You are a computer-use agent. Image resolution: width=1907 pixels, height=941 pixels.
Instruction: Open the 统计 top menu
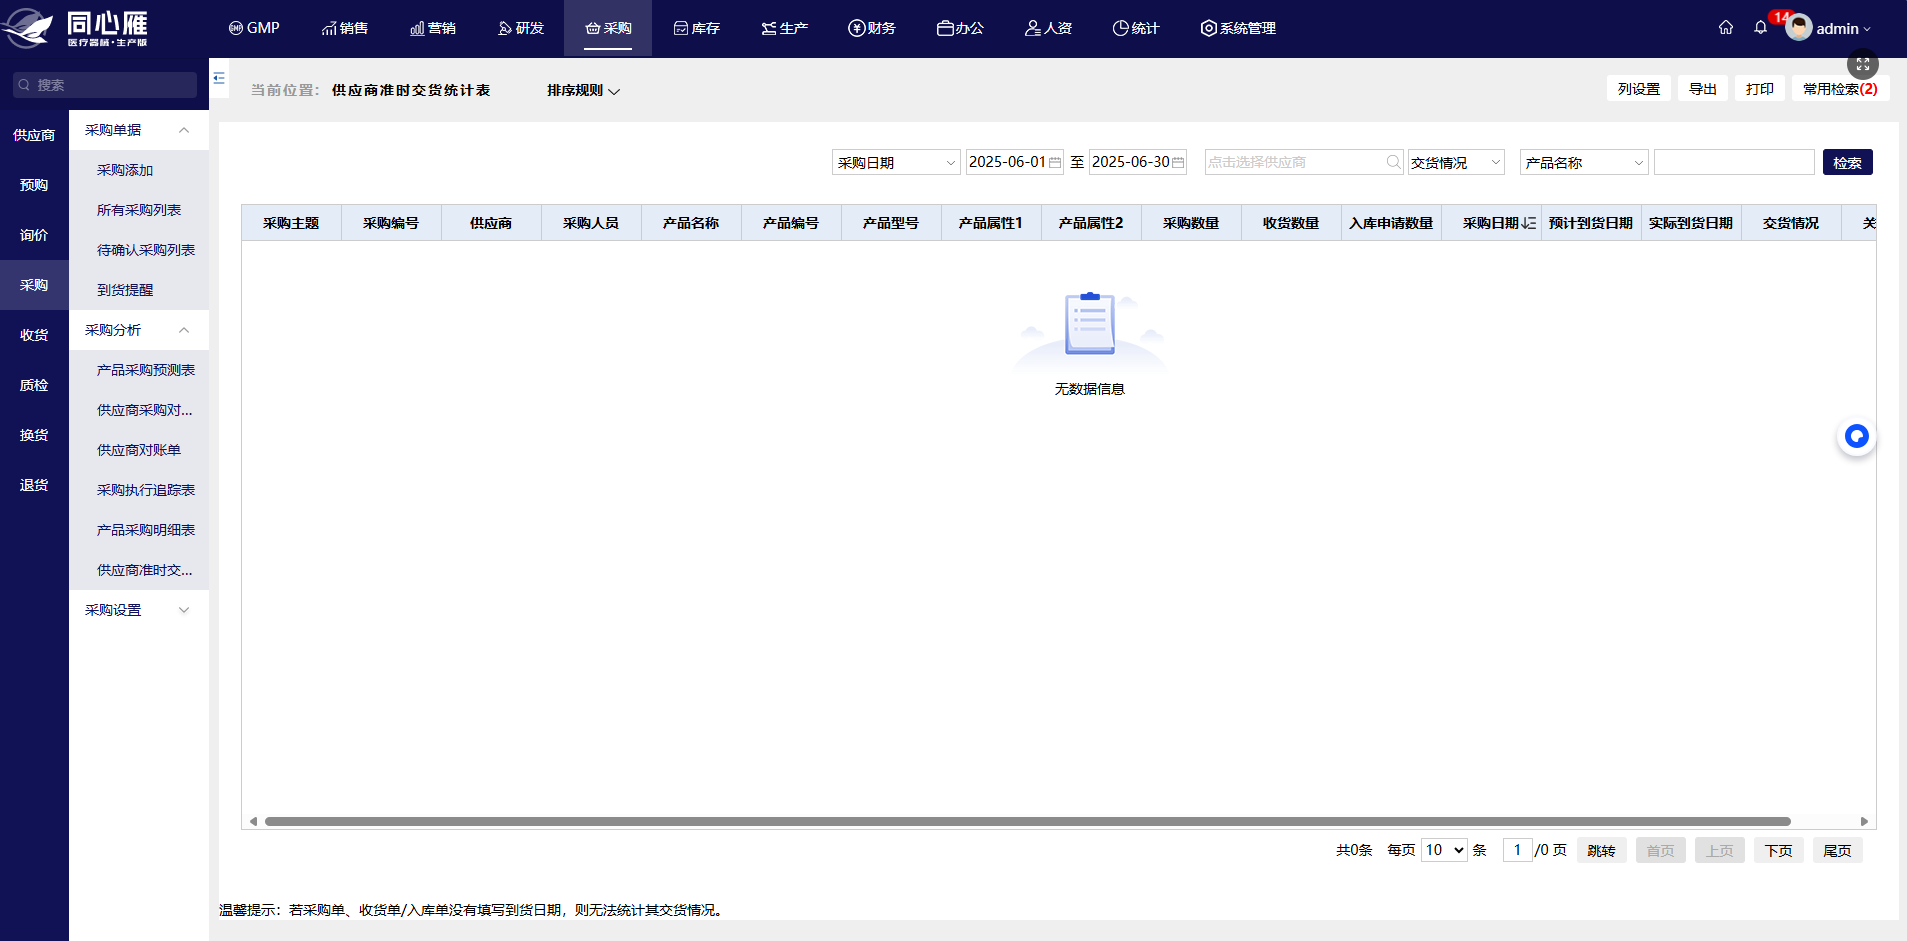pos(1136,28)
